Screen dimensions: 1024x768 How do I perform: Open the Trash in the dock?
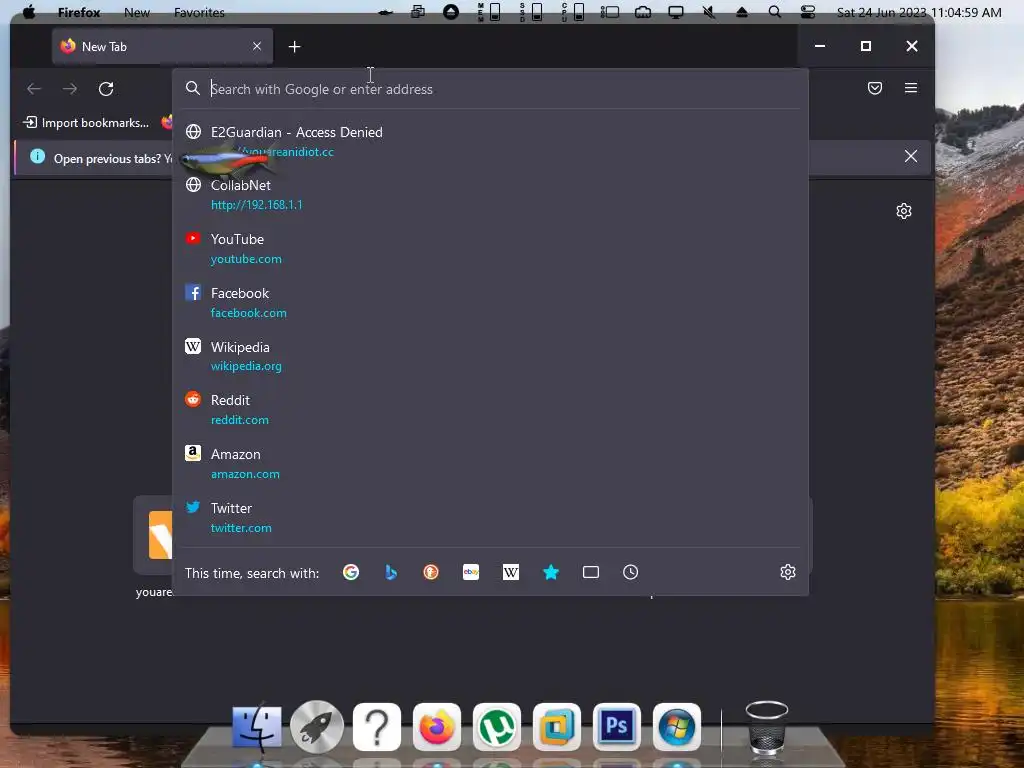[767, 728]
